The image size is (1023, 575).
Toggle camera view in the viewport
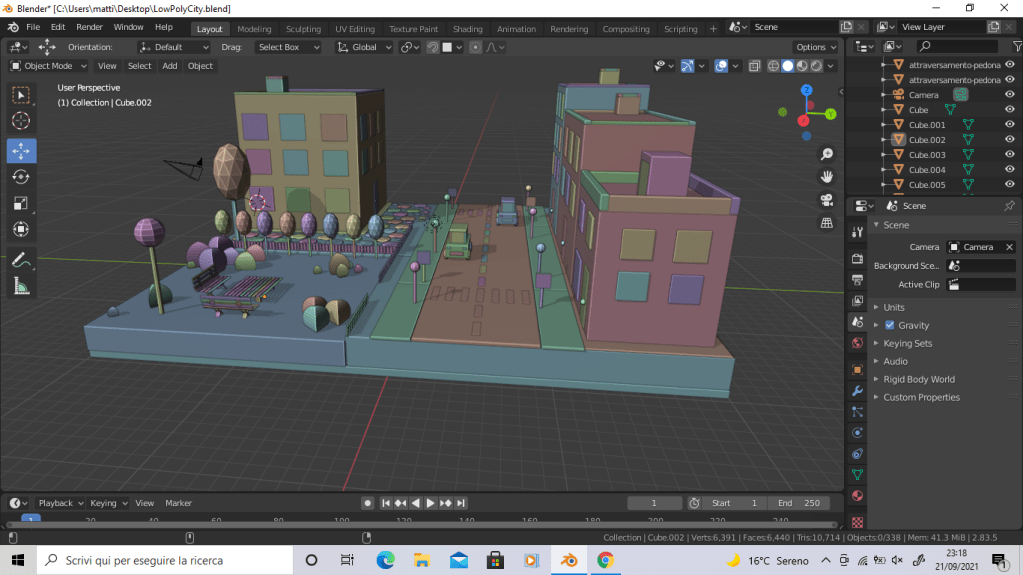tap(827, 199)
